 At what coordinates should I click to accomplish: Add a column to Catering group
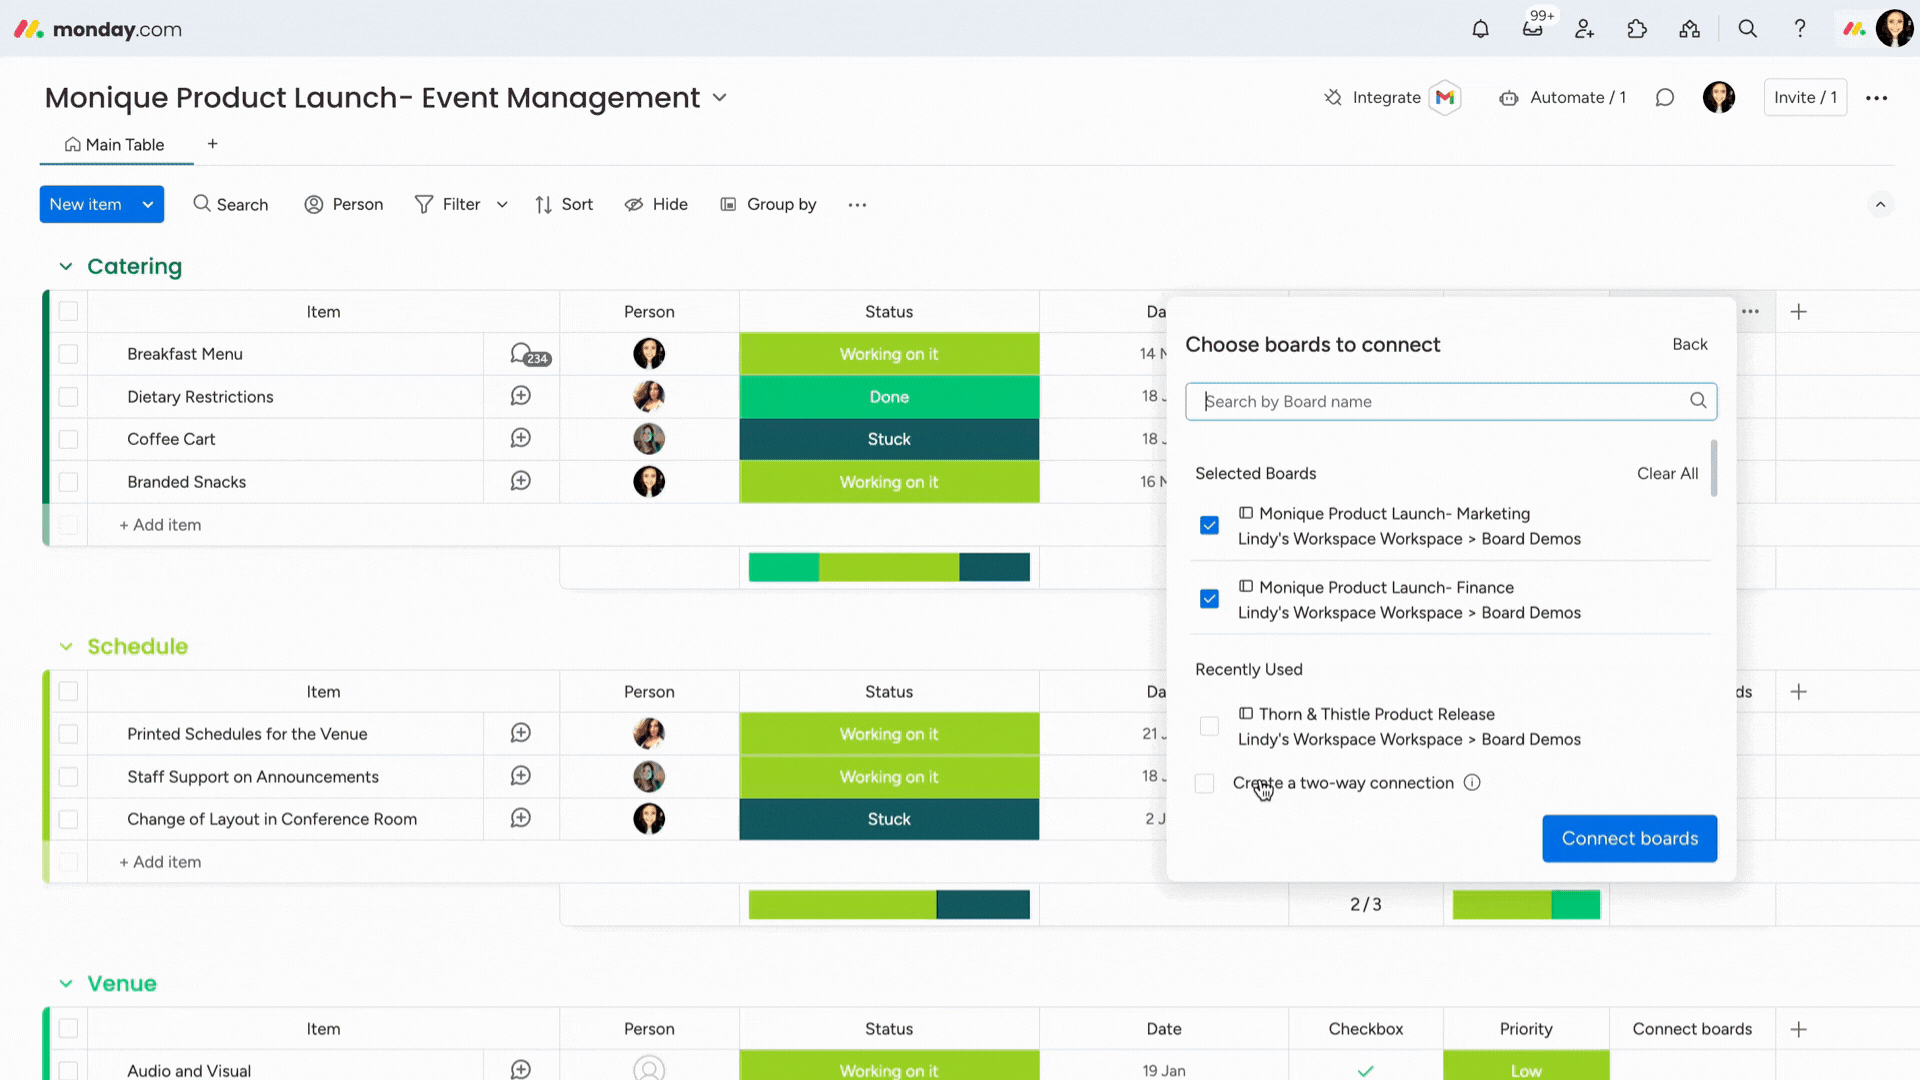click(1799, 312)
